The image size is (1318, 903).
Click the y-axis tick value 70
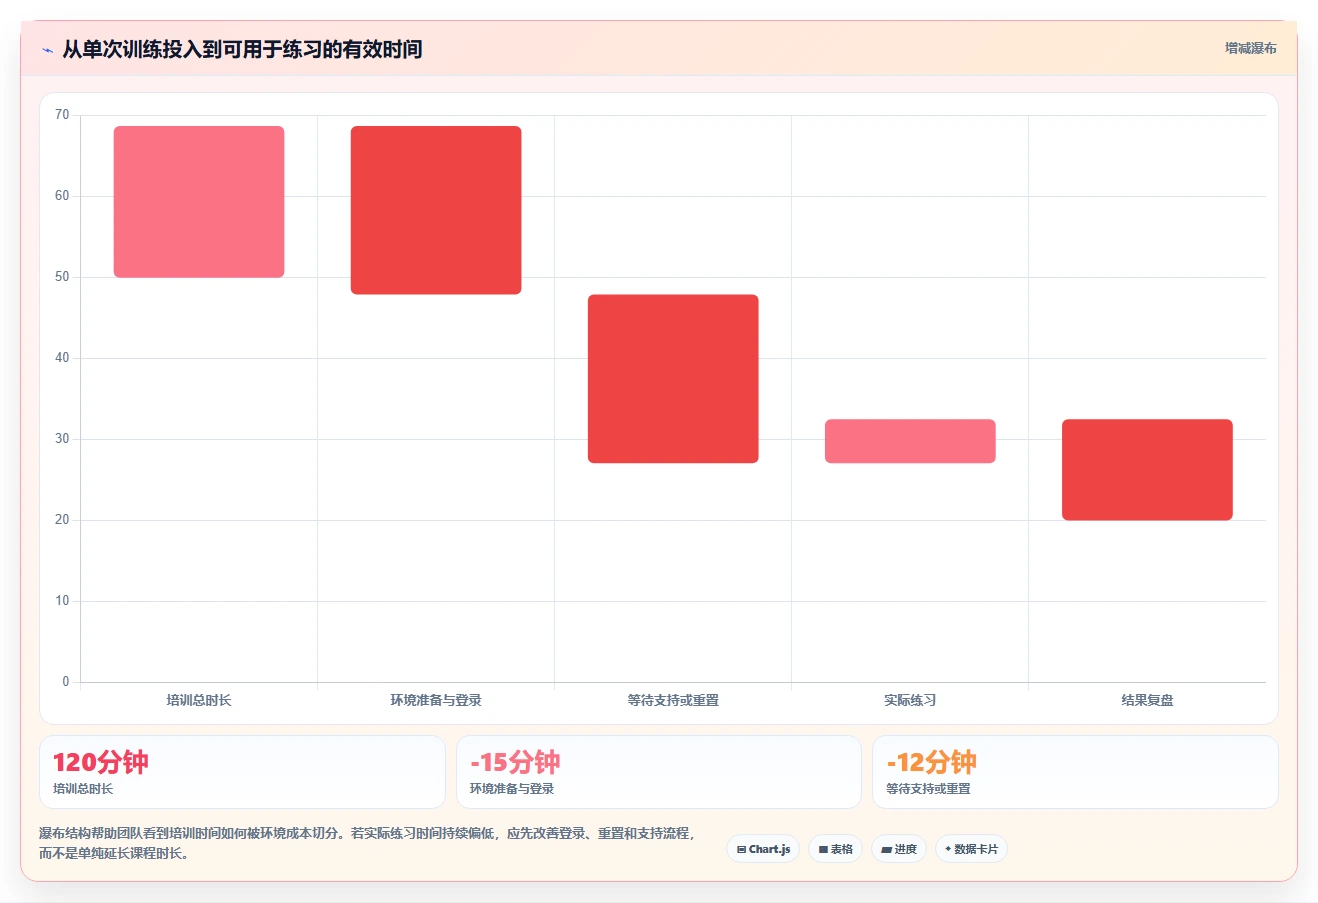(62, 115)
